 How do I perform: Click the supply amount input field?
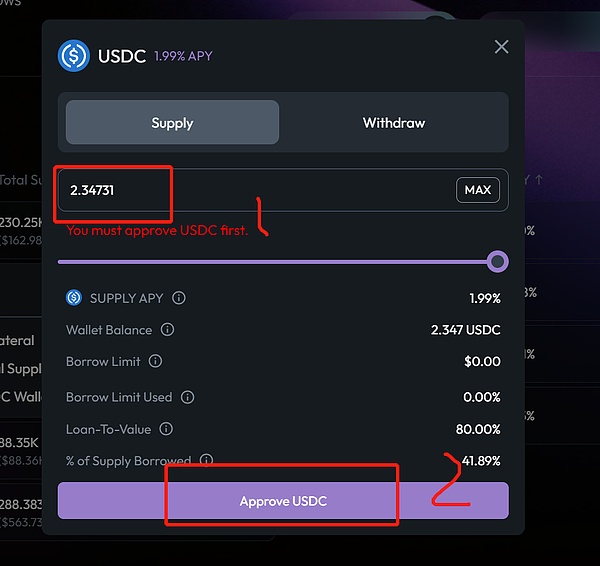pyautogui.click(x=250, y=190)
